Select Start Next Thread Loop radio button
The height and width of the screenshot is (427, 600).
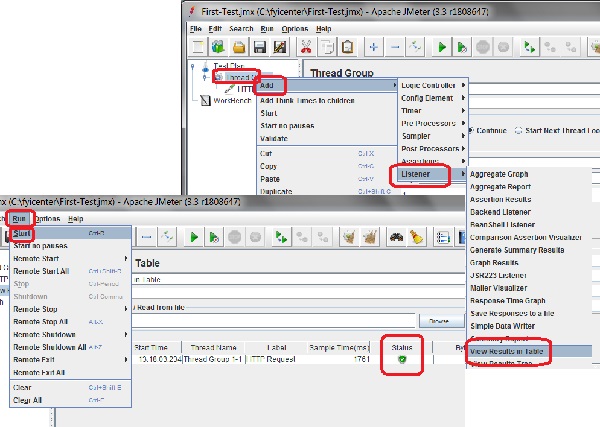click(518, 130)
